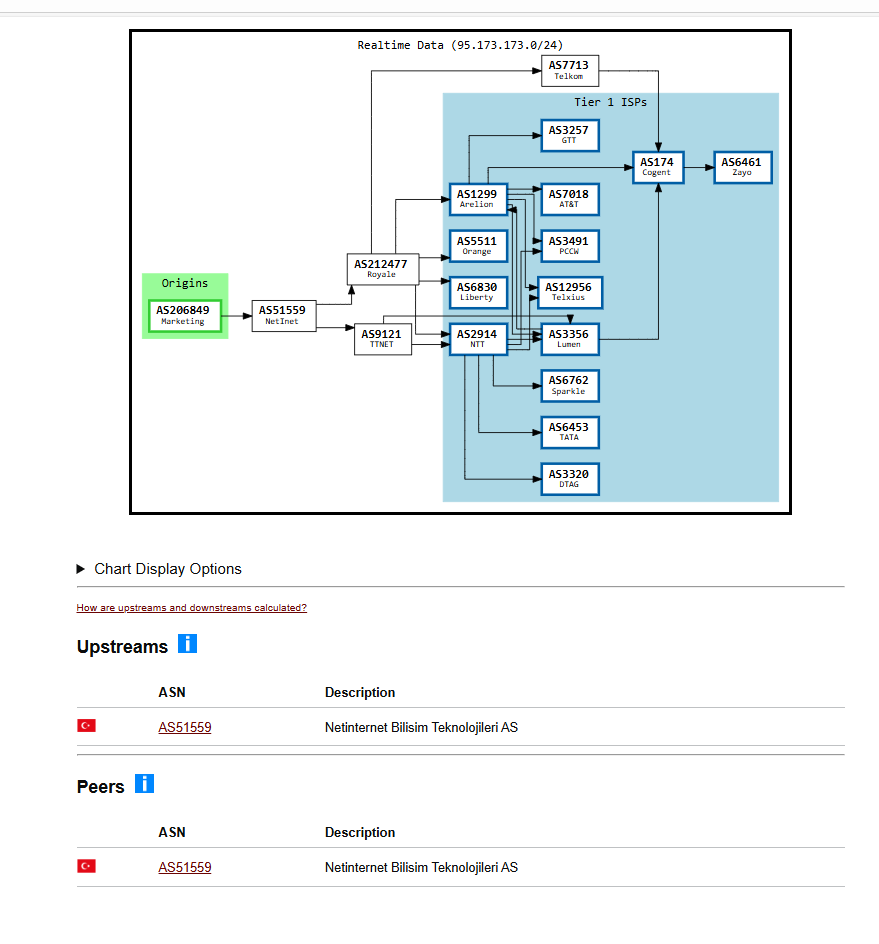879x944 pixels.
Task: Click Netinternet description in Peers row
Action: pos(421,868)
